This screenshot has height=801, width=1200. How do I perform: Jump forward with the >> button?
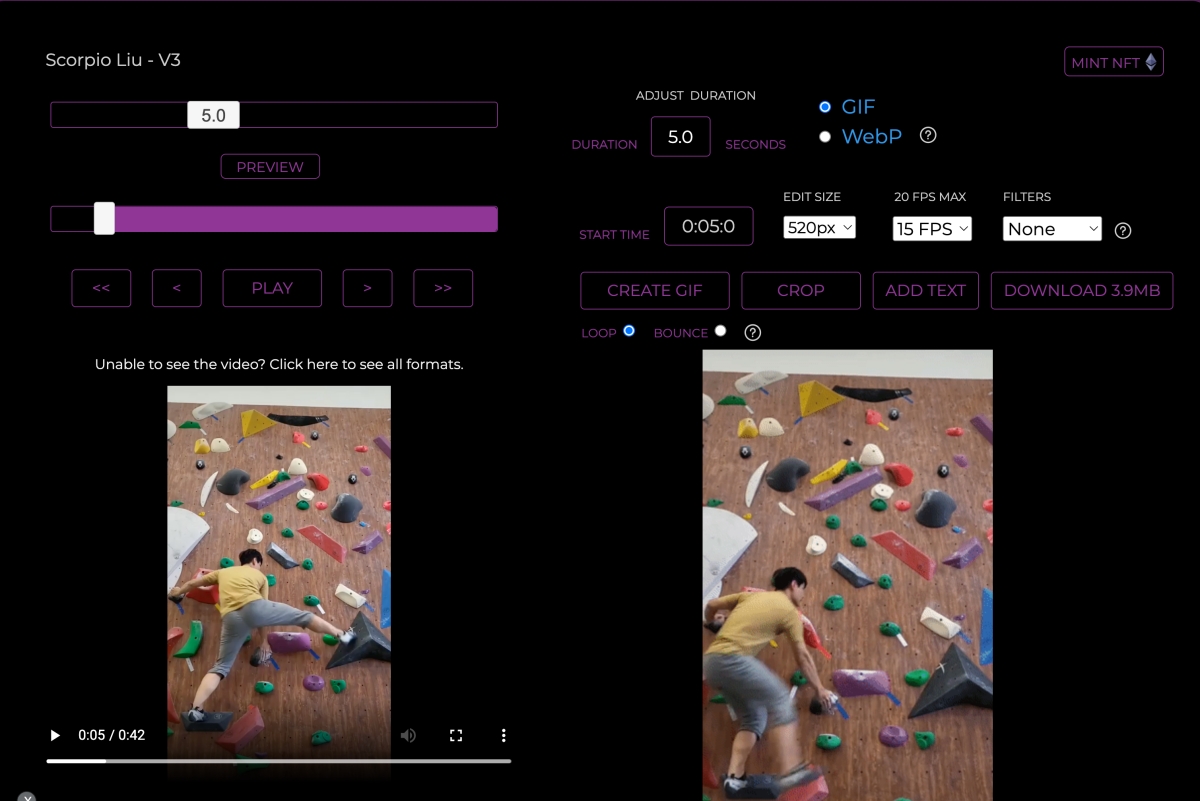(443, 288)
